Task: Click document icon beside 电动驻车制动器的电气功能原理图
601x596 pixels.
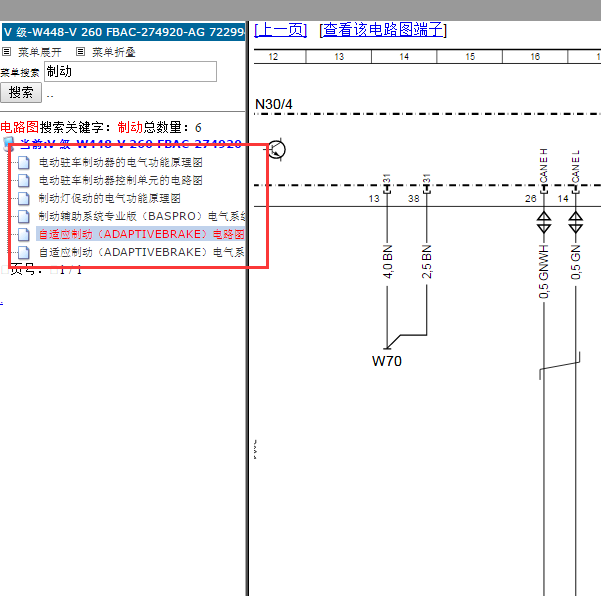Action: [x=24, y=163]
